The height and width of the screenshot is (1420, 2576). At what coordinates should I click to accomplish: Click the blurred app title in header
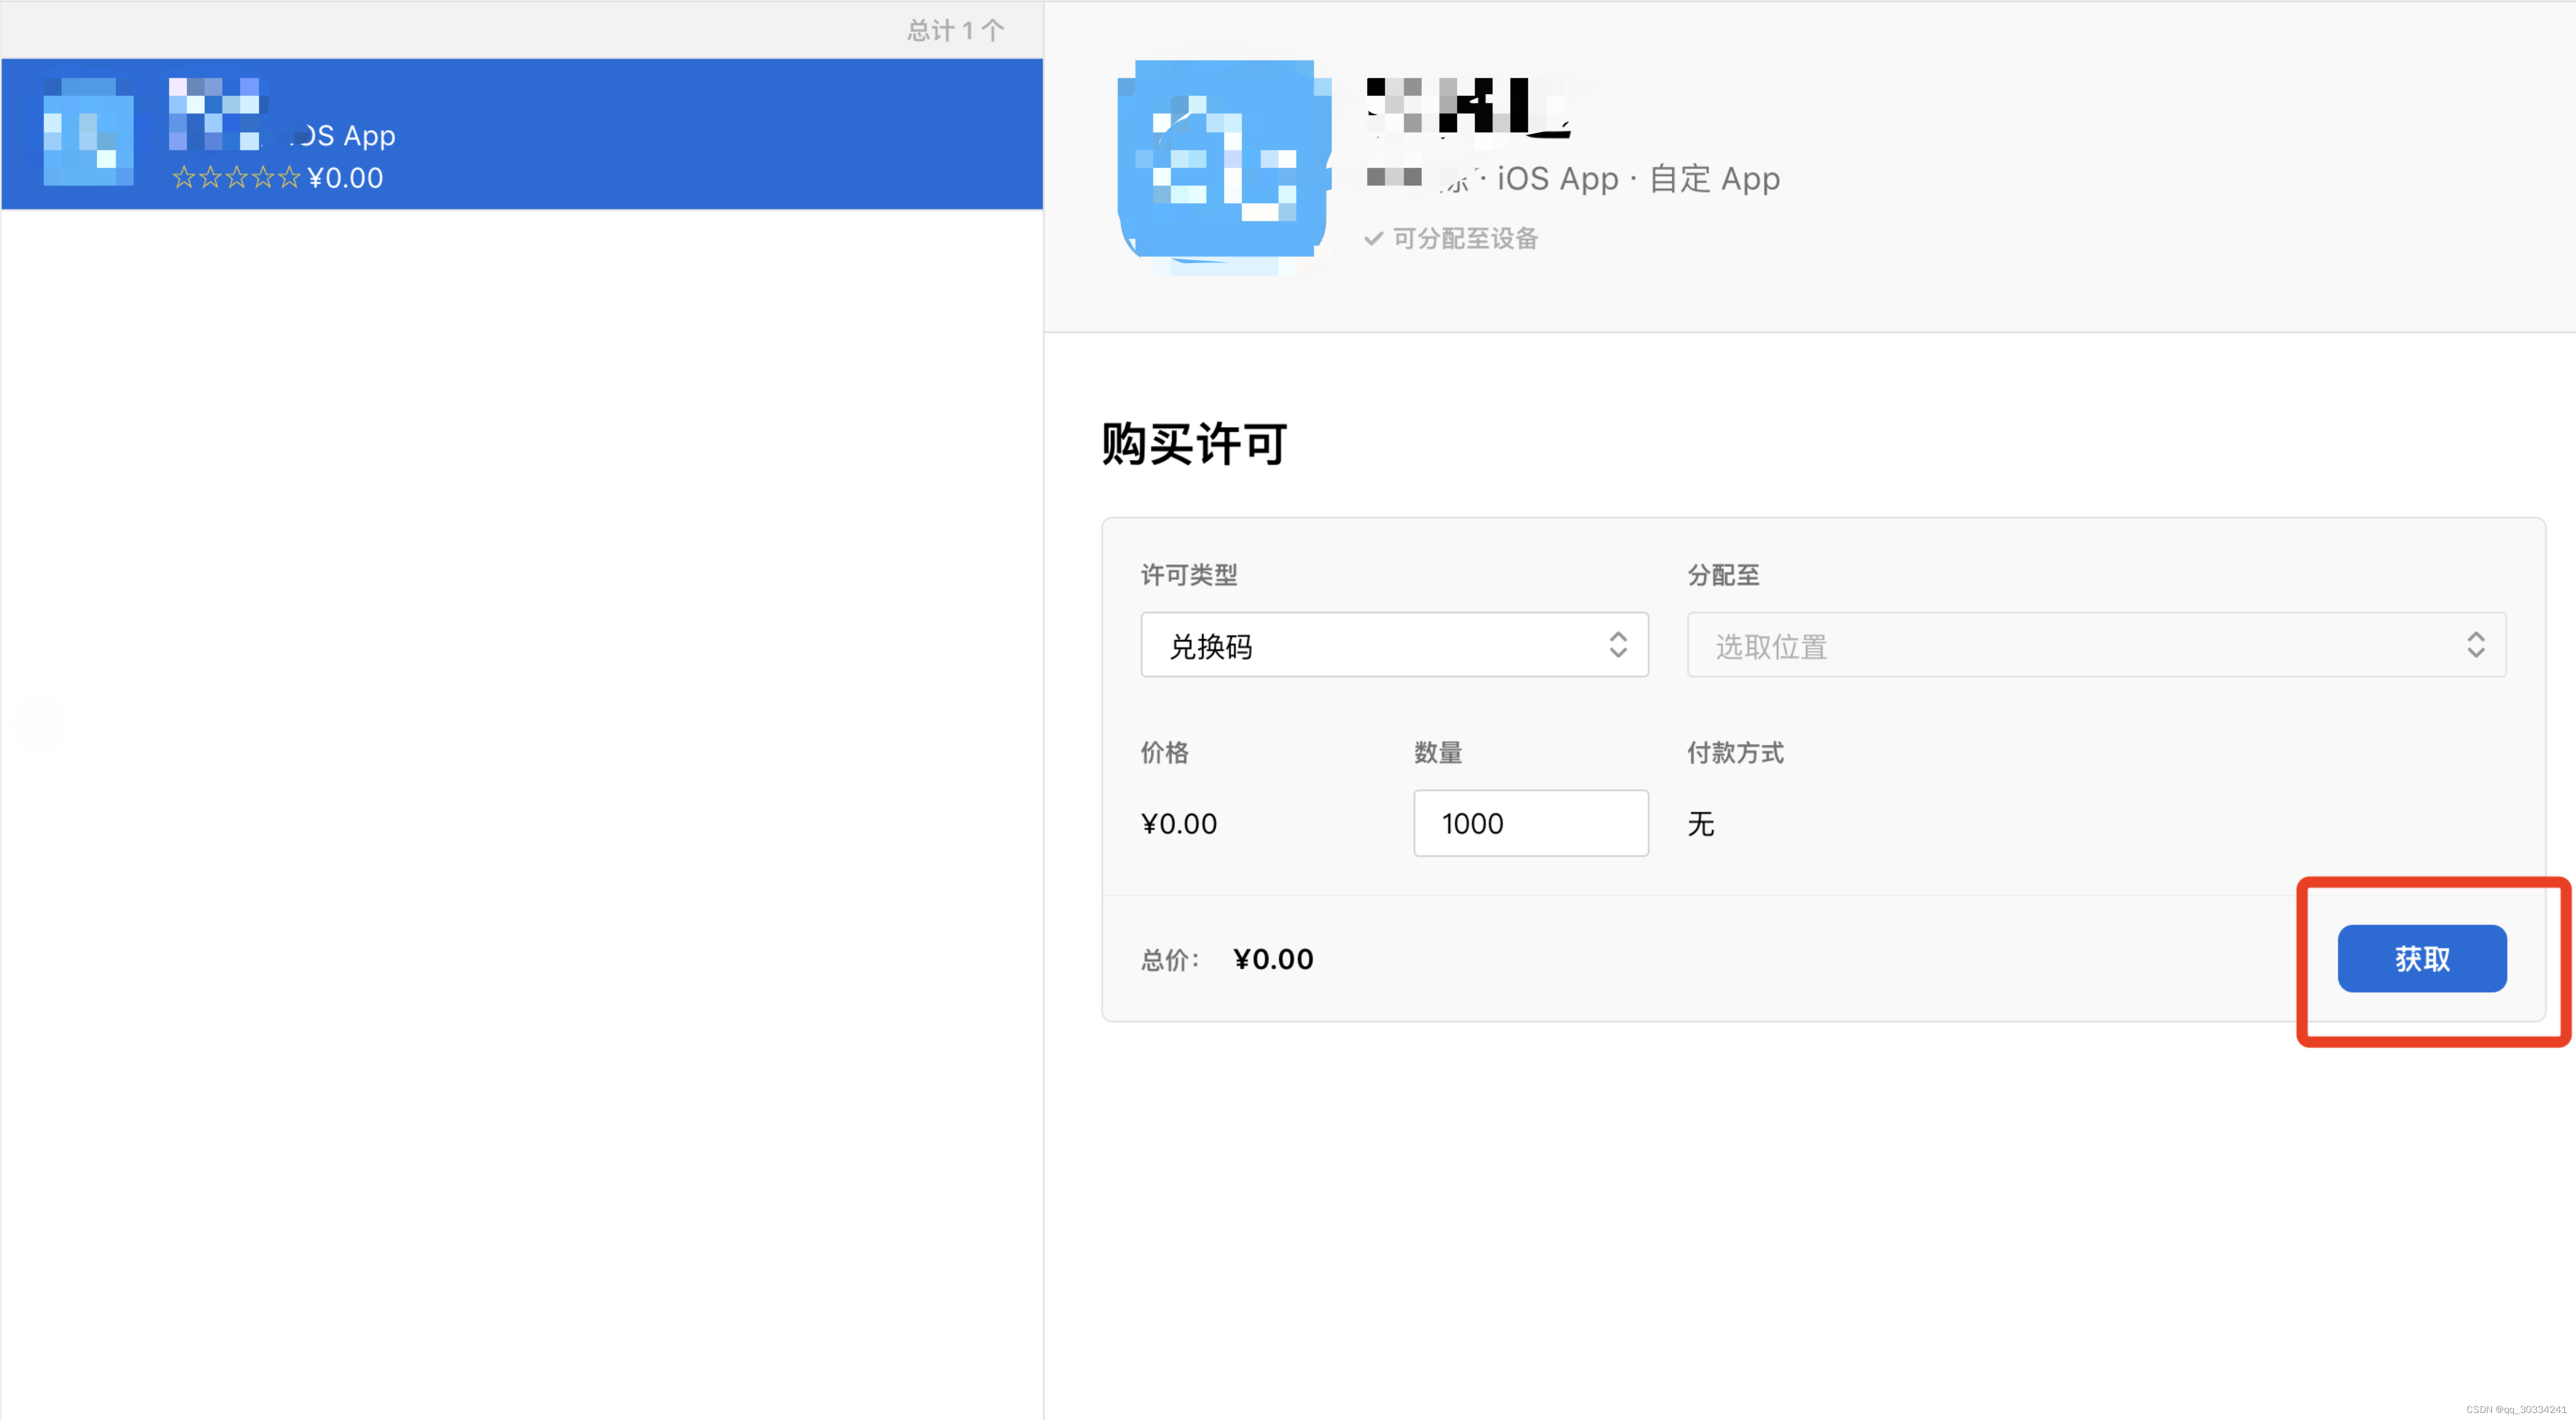click(1468, 106)
